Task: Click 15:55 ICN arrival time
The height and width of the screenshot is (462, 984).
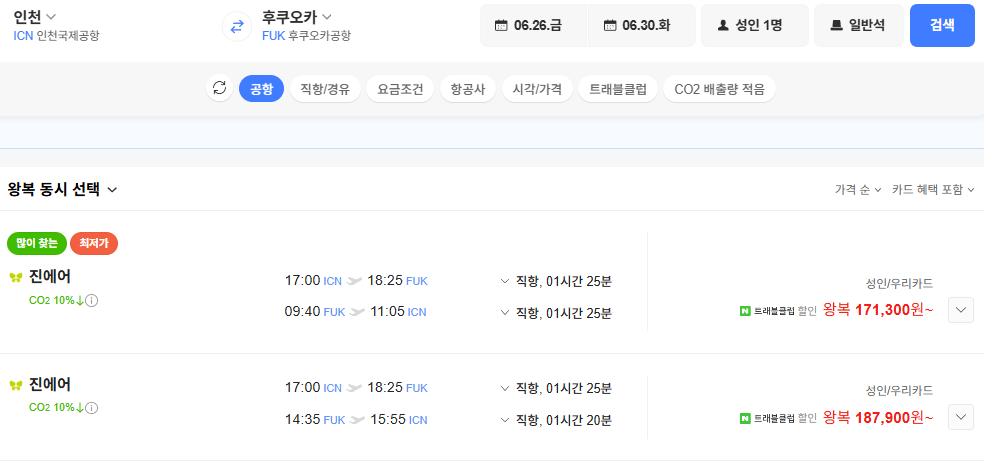Action: coord(398,420)
